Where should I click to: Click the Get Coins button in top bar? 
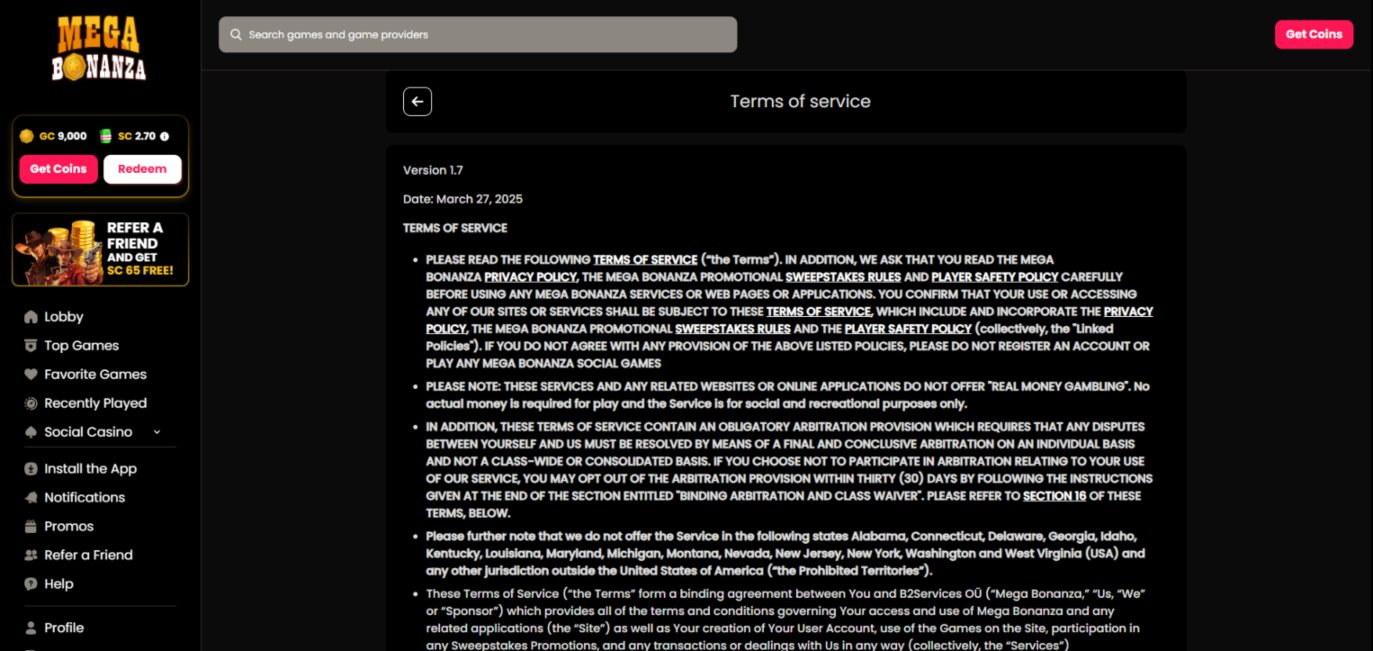1314,34
